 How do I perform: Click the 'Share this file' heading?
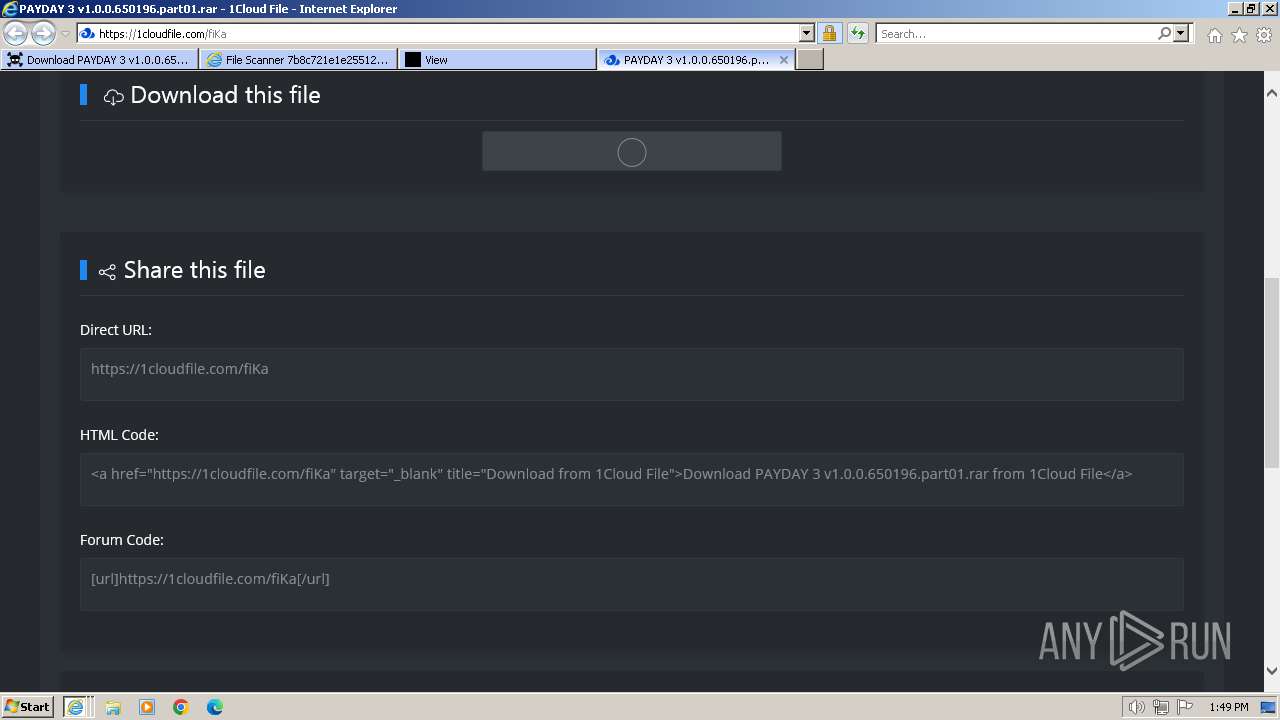(195, 270)
